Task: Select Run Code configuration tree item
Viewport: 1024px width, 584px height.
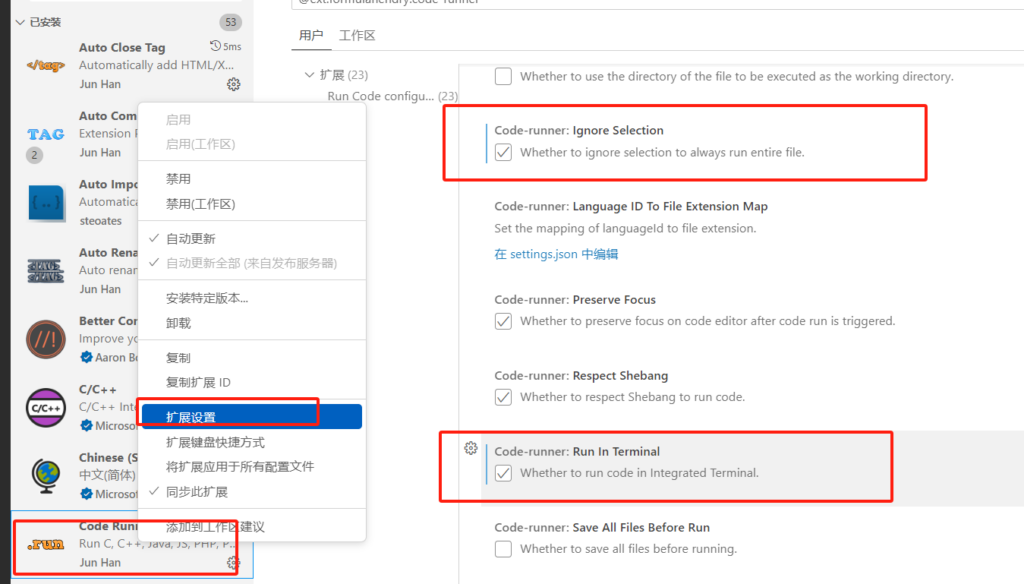Action: click(x=381, y=96)
